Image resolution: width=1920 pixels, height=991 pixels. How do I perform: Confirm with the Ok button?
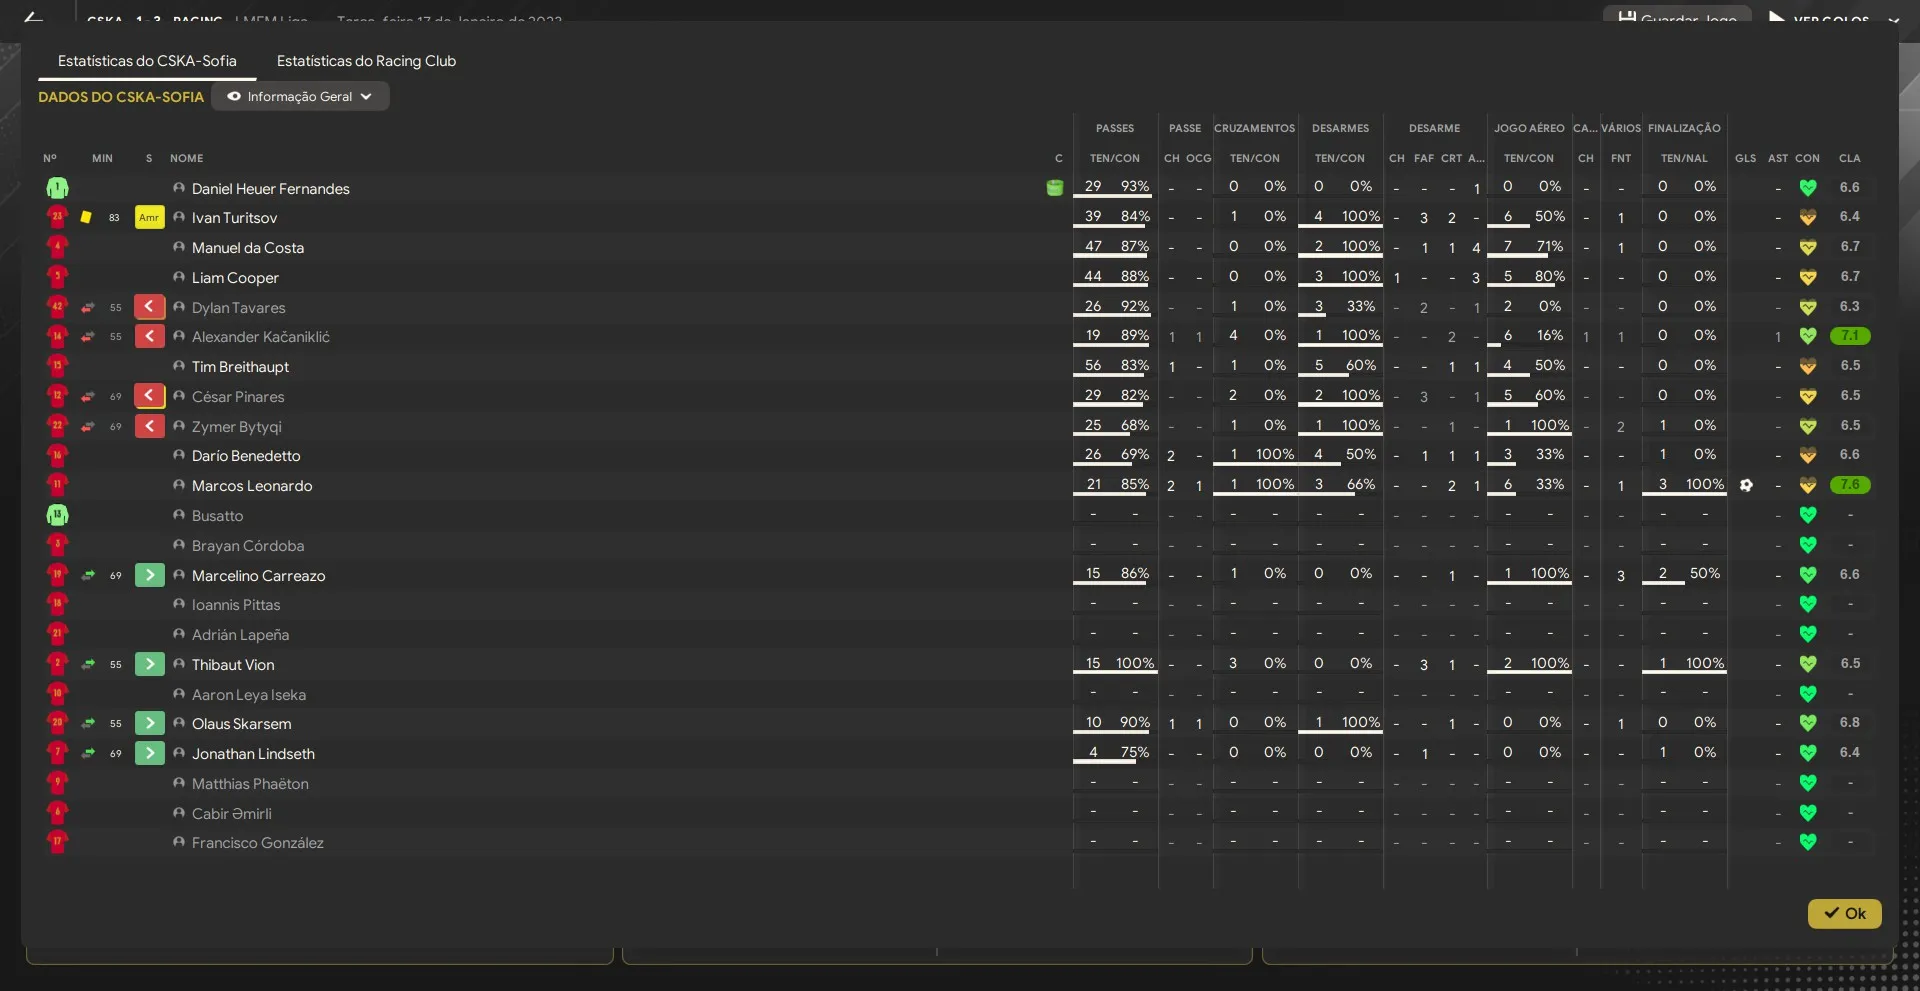pos(1844,913)
